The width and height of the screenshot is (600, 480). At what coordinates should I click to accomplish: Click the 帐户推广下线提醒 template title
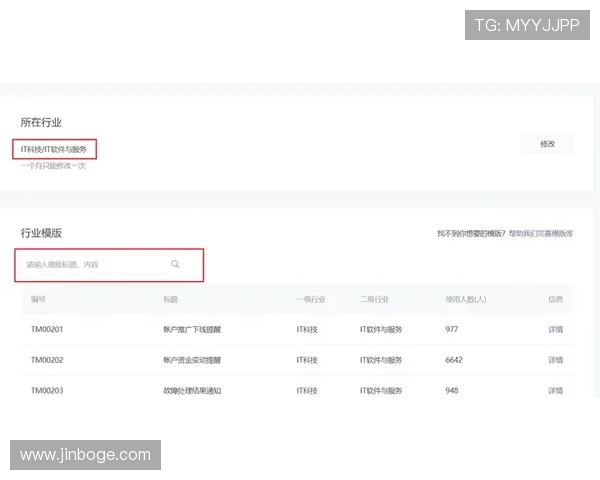191,329
